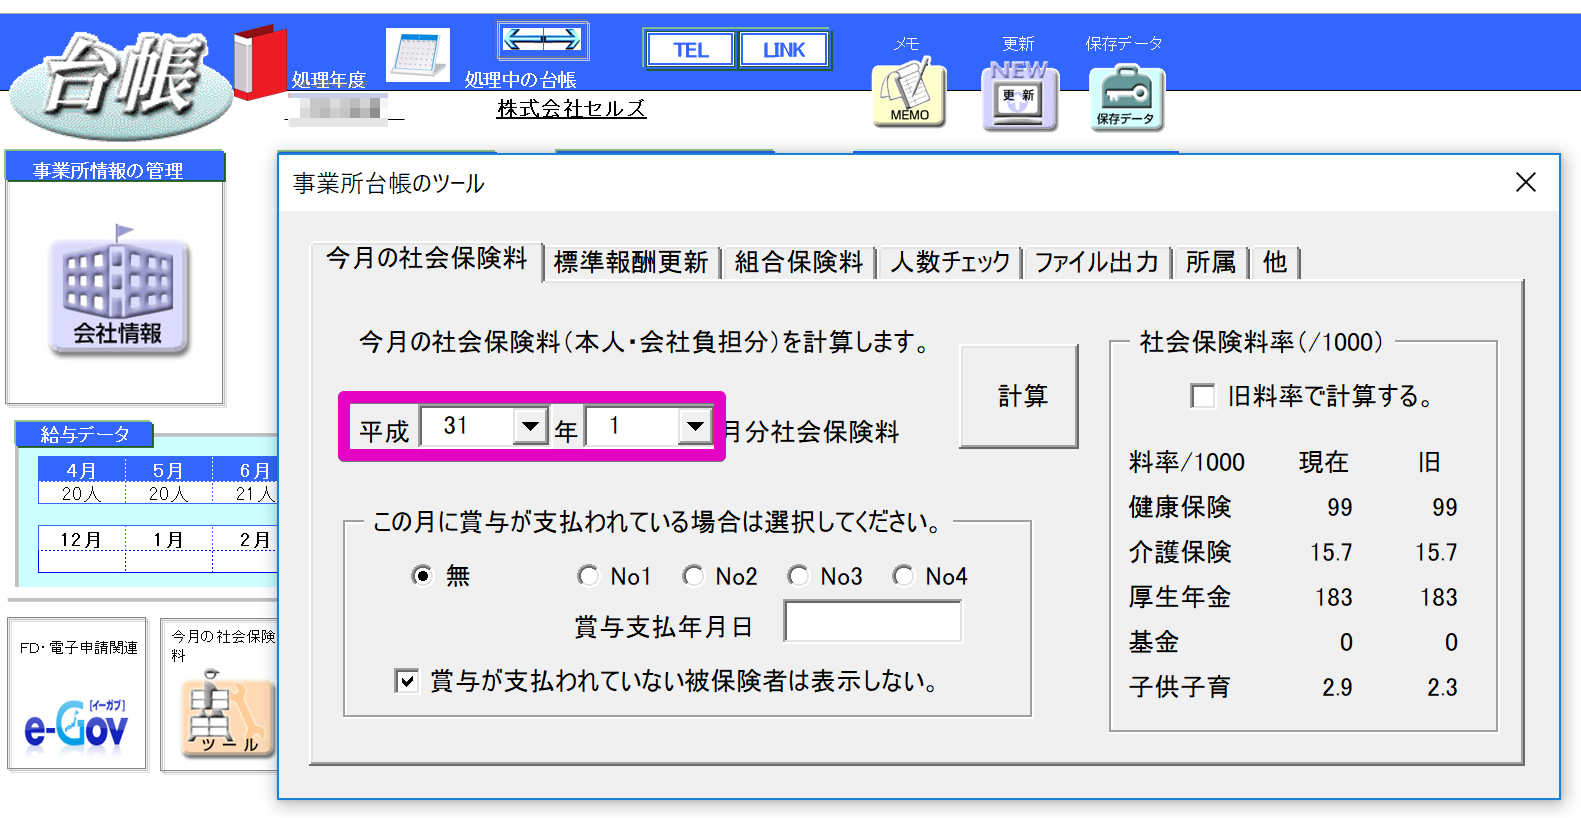Click the 賞与支払年月日 input field

coord(873,621)
